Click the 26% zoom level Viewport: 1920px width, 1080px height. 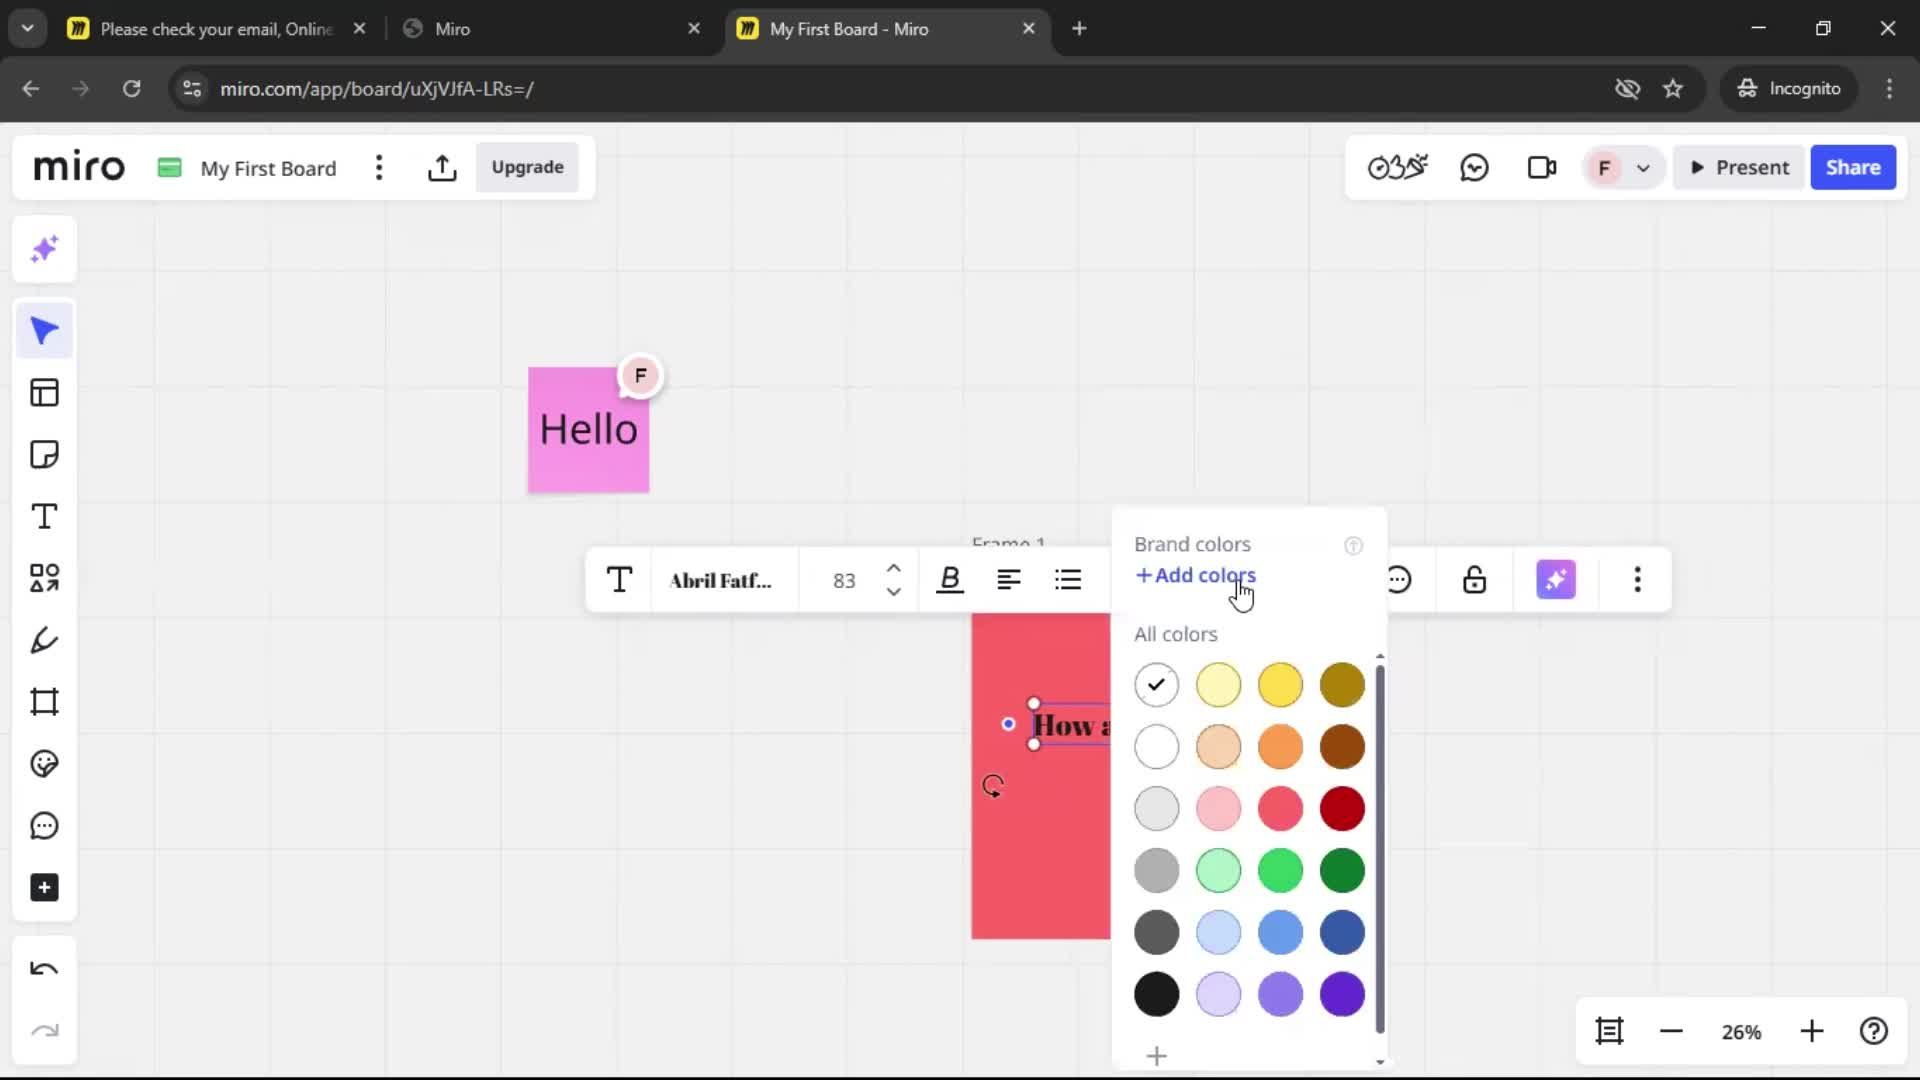tap(1741, 1032)
